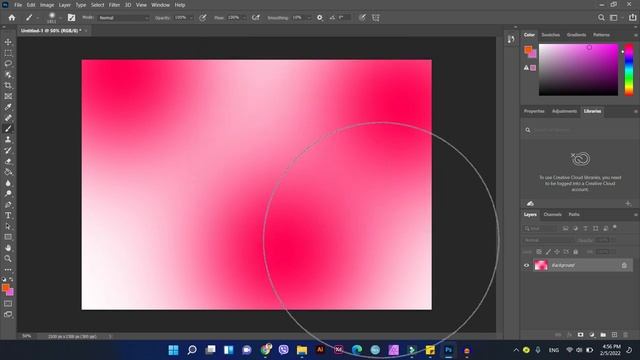This screenshot has height=360, width=640.
Task: Select the Frame tool
Action: point(8,96)
